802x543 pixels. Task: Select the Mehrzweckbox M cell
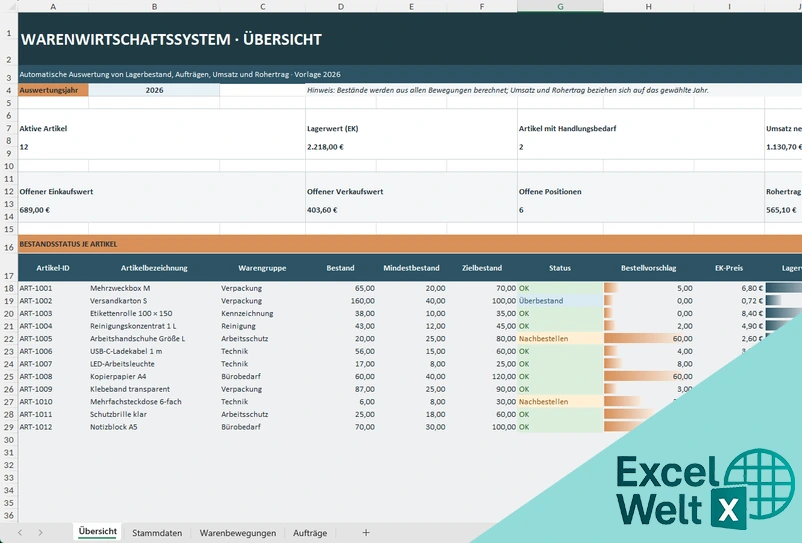tap(154, 288)
